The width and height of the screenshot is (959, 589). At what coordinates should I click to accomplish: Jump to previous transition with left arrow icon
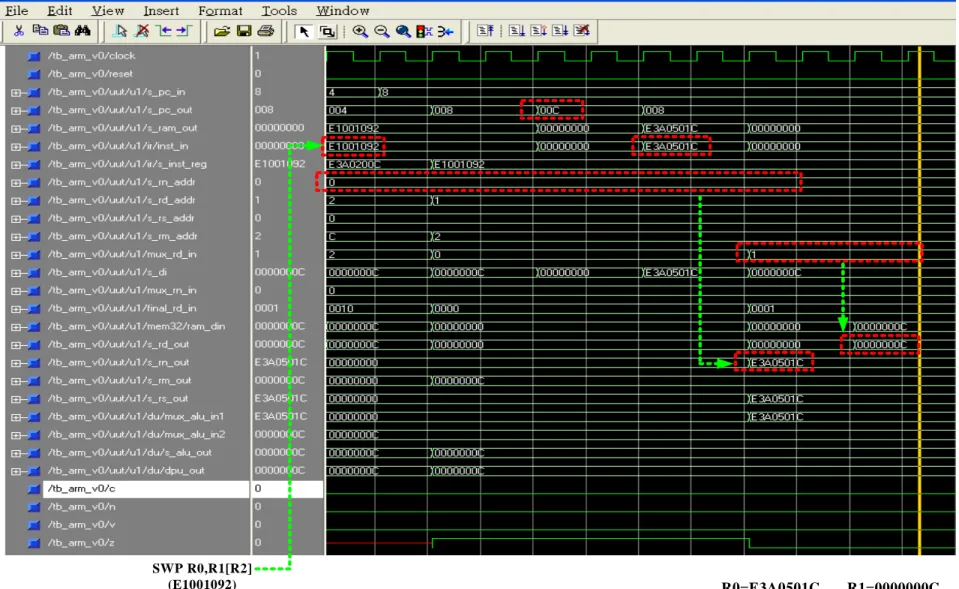coord(163,31)
